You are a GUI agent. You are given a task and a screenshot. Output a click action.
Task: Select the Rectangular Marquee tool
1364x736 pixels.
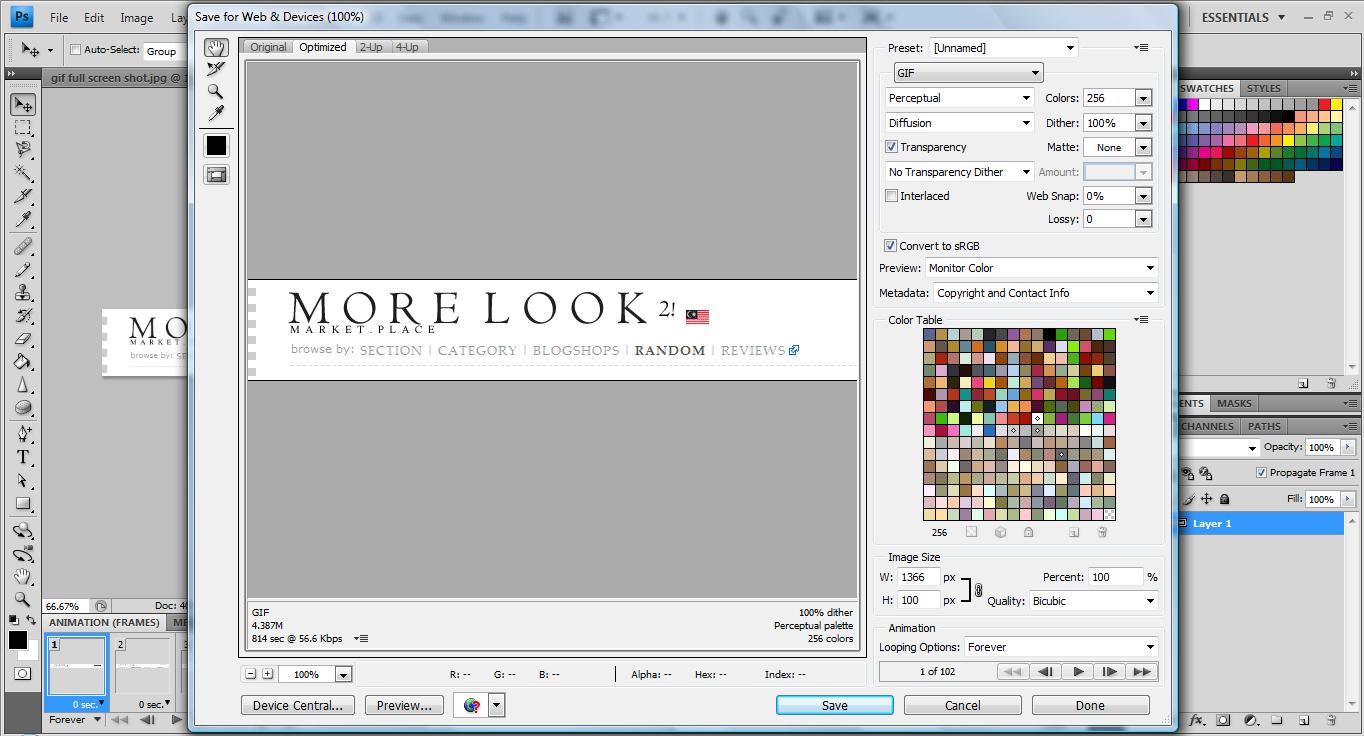pyautogui.click(x=23, y=128)
